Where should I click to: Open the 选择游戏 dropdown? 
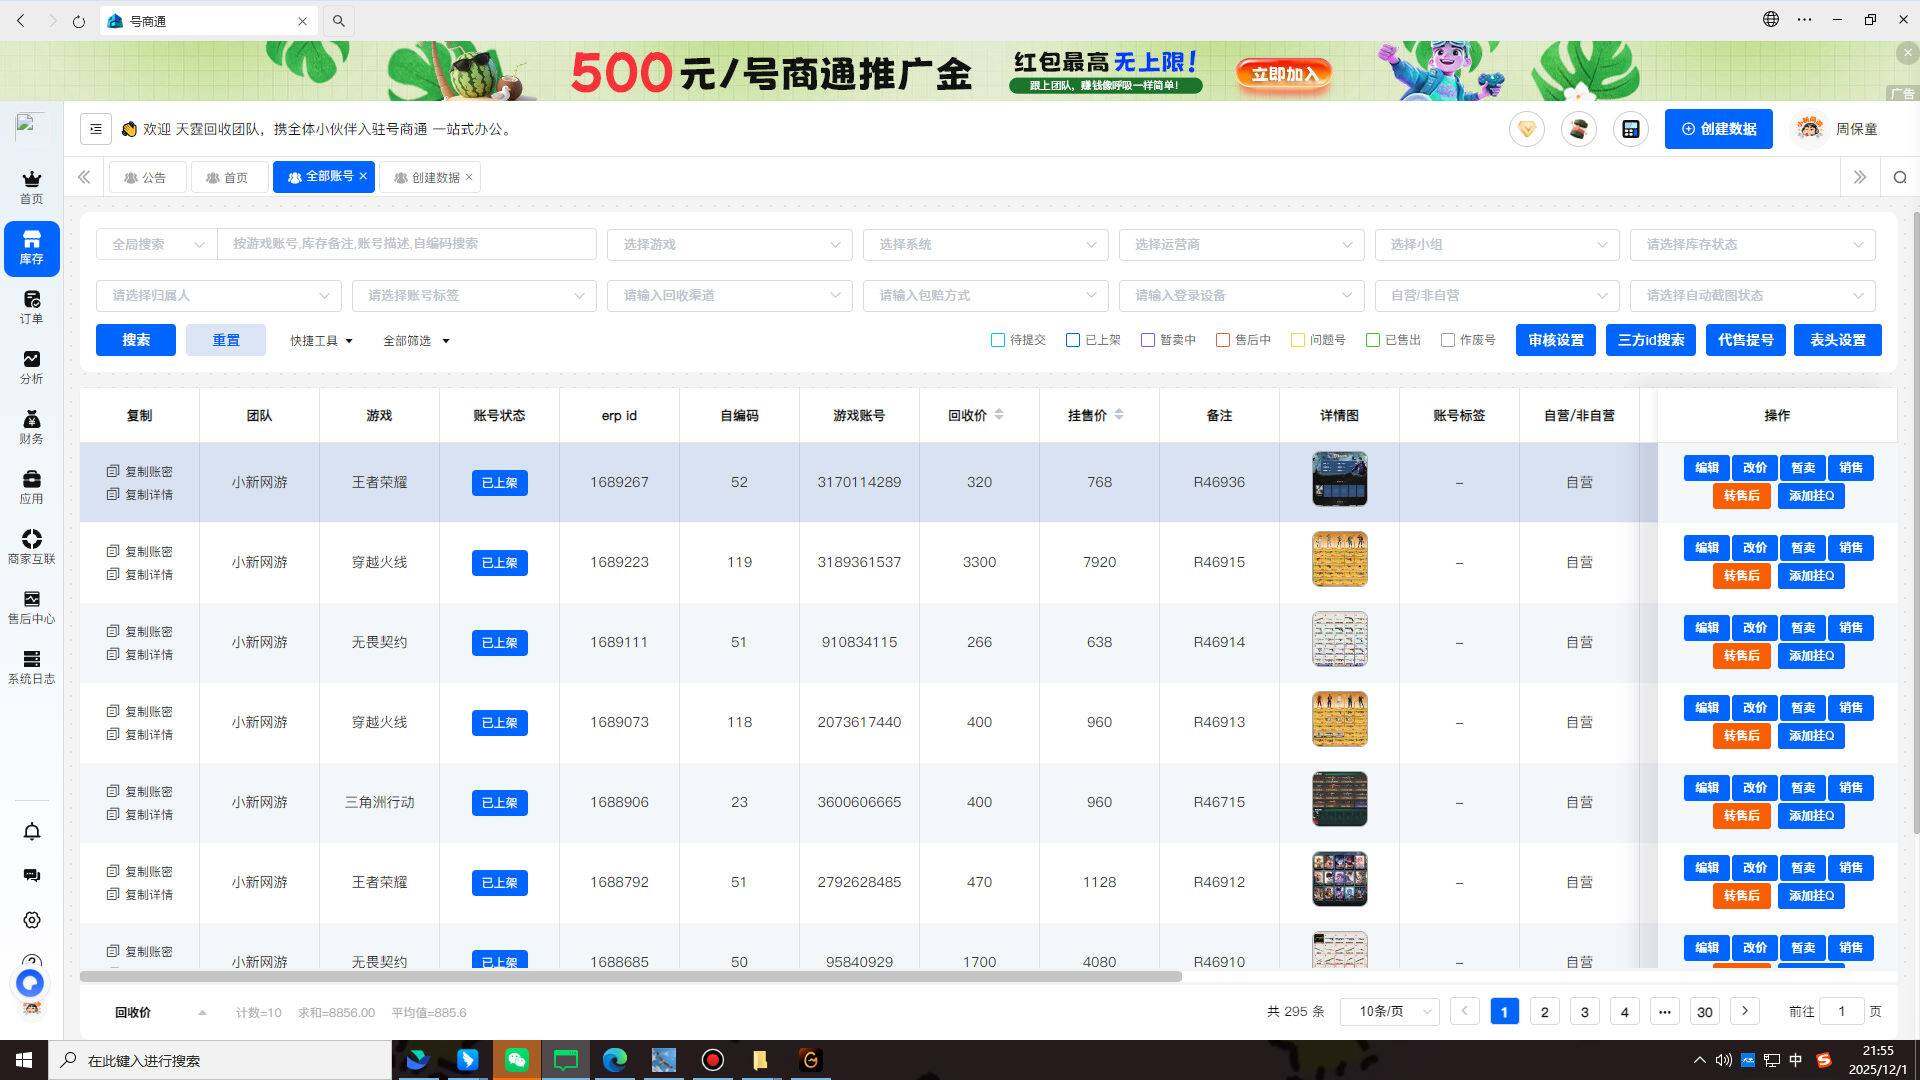point(729,244)
